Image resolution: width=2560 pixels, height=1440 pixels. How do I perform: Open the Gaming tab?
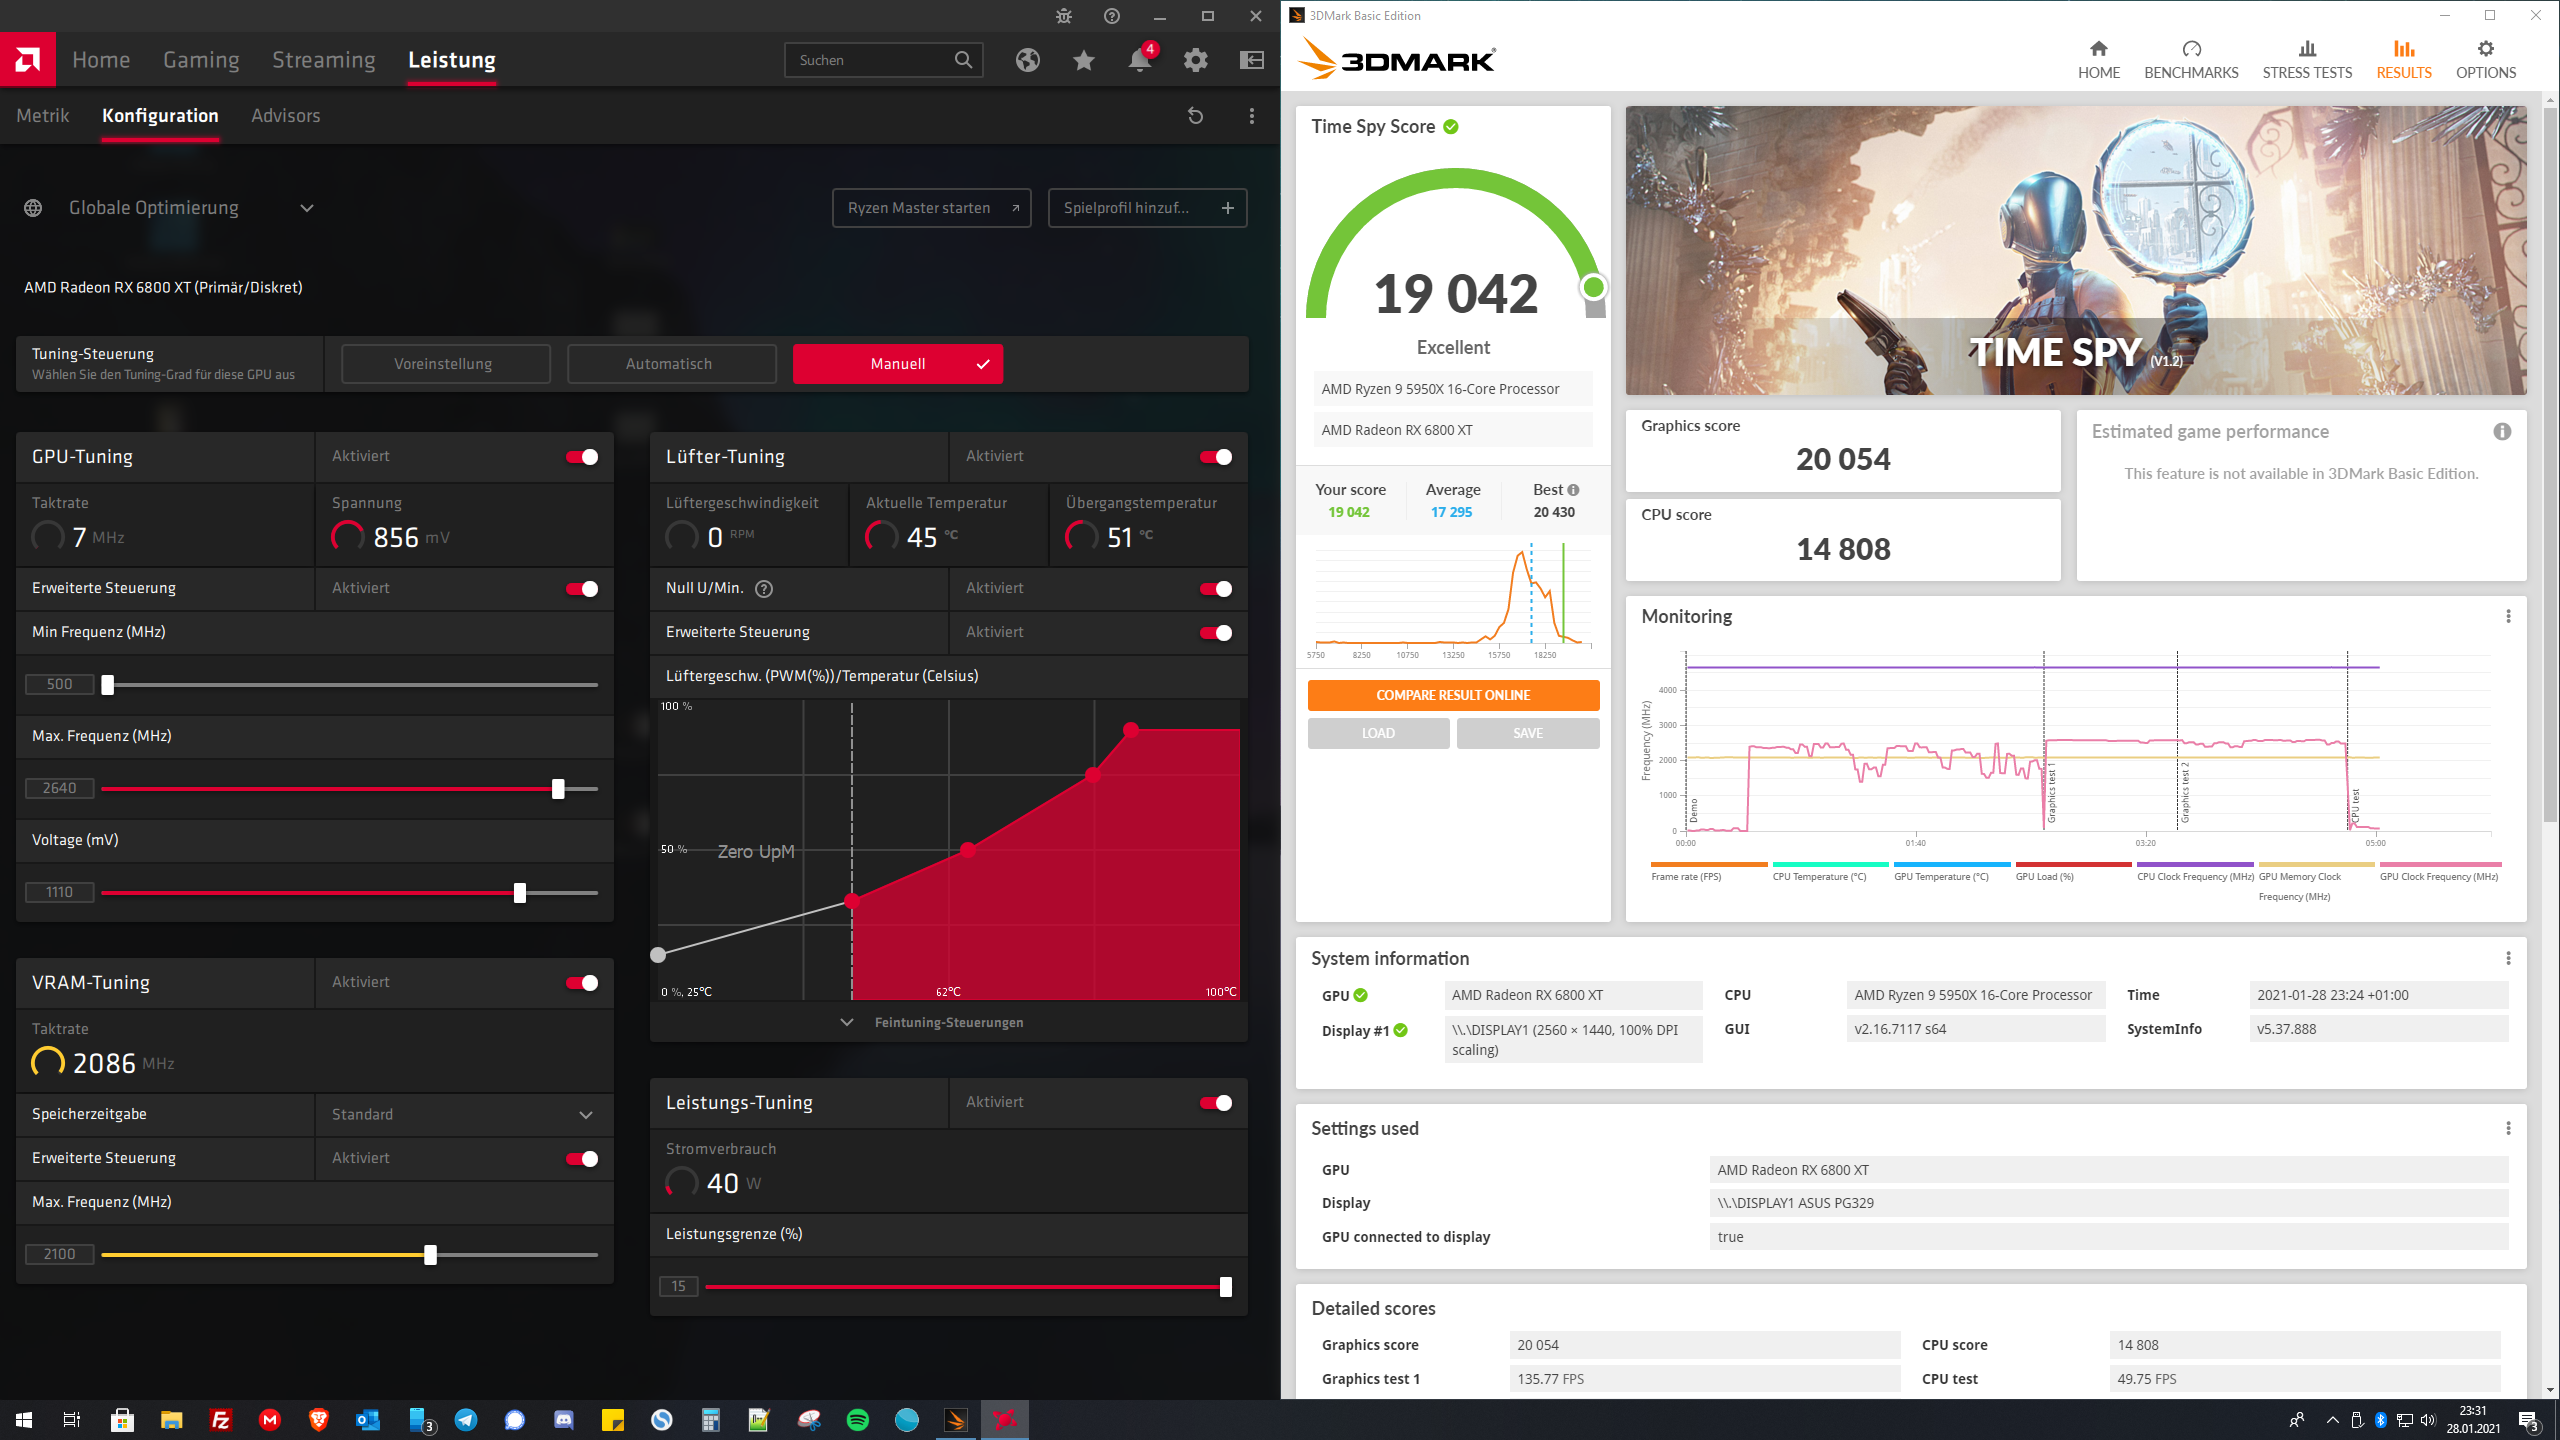pos(201,60)
